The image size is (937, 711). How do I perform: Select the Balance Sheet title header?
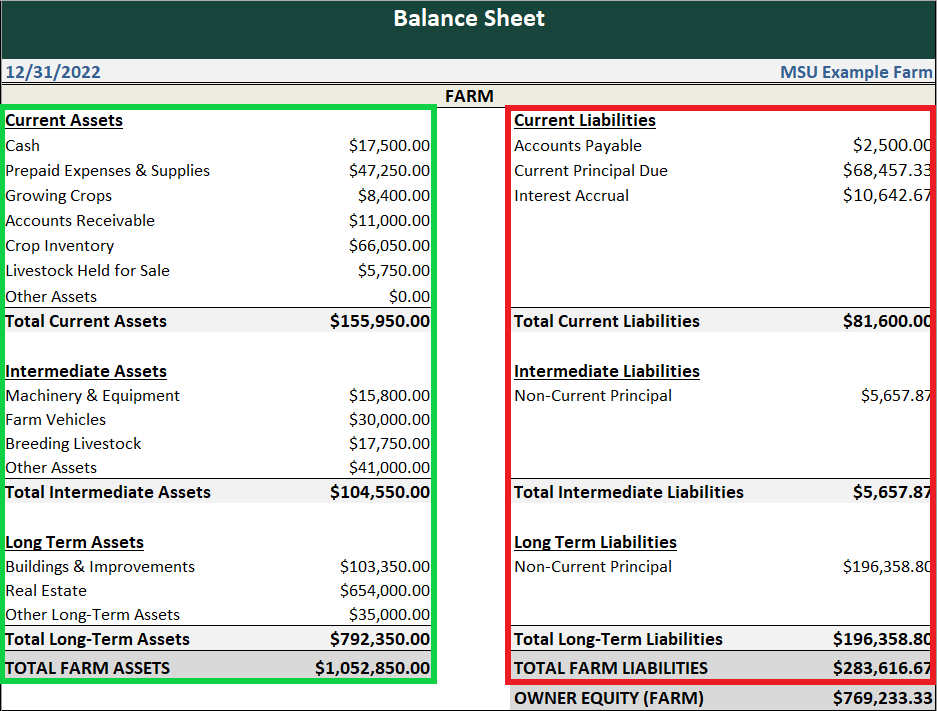[468, 19]
